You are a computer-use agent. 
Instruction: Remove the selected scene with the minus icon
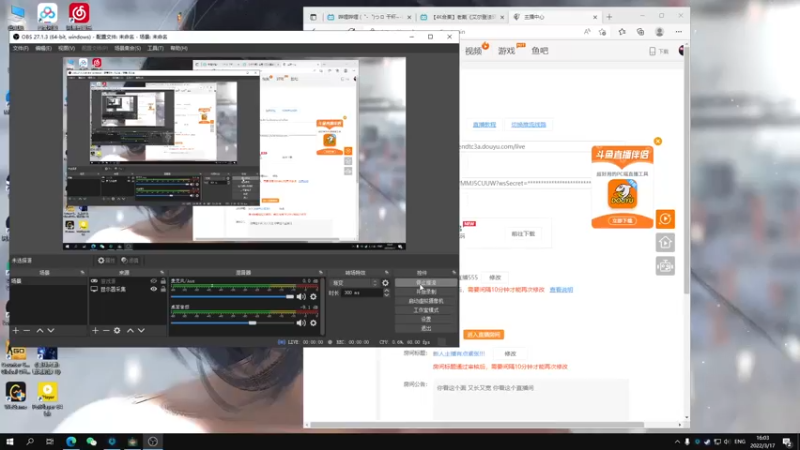[27, 331]
